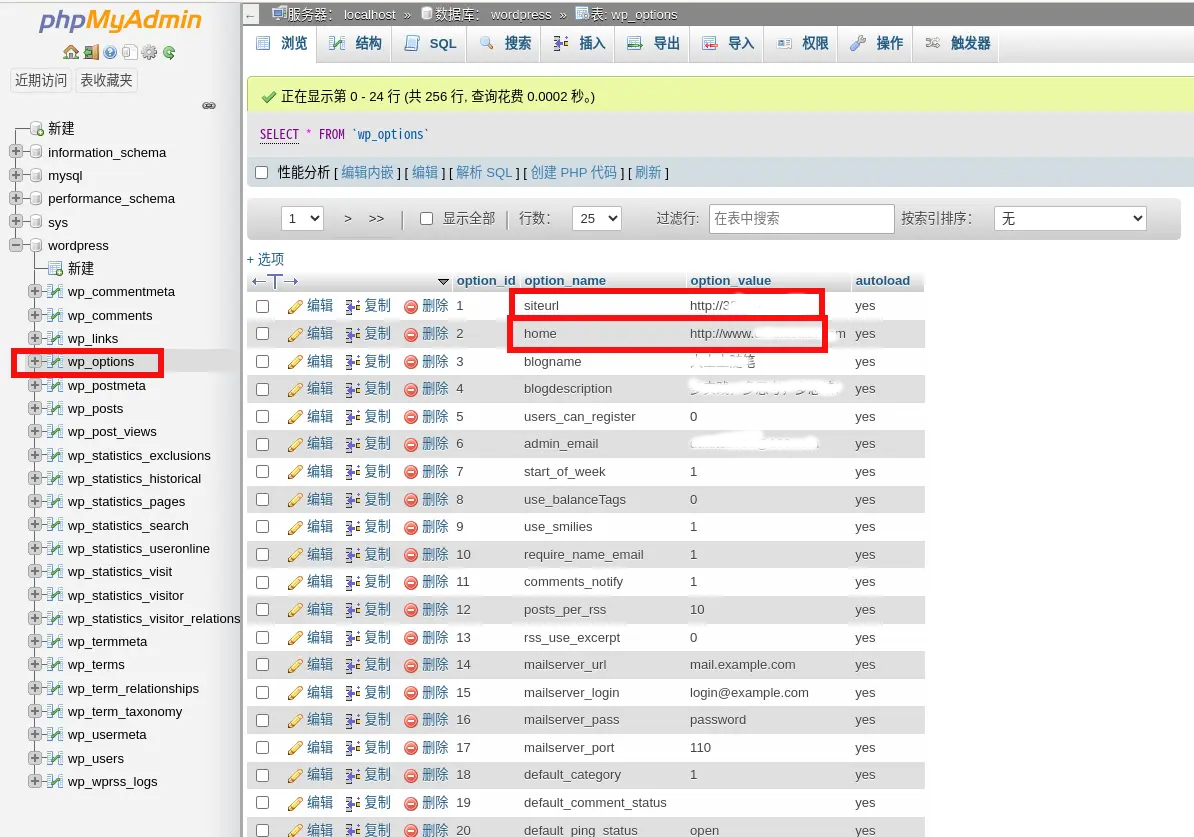1194x837 pixels.
Task: Open phpMyAdmin documentation help icon
Action: (x=110, y=53)
